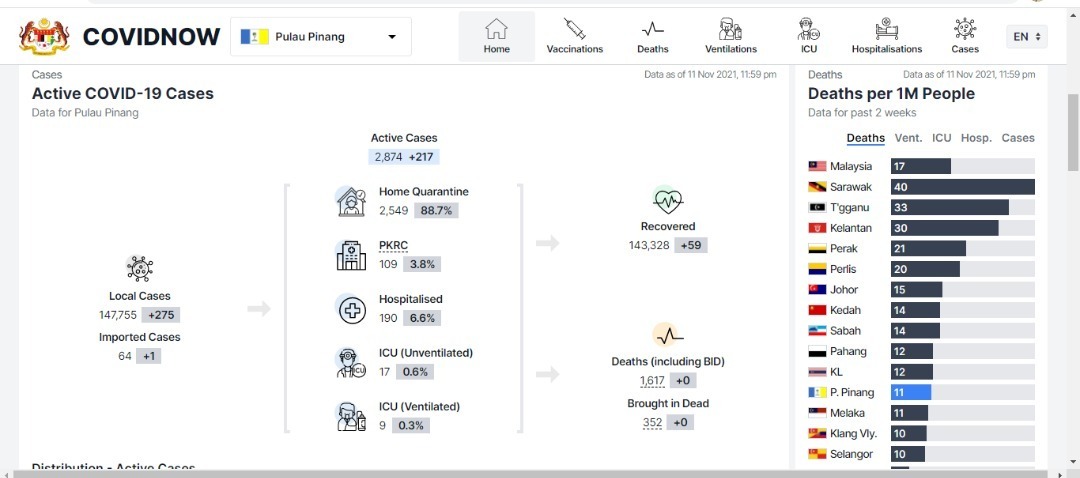Click the Local Cases +275 badge

point(160,315)
